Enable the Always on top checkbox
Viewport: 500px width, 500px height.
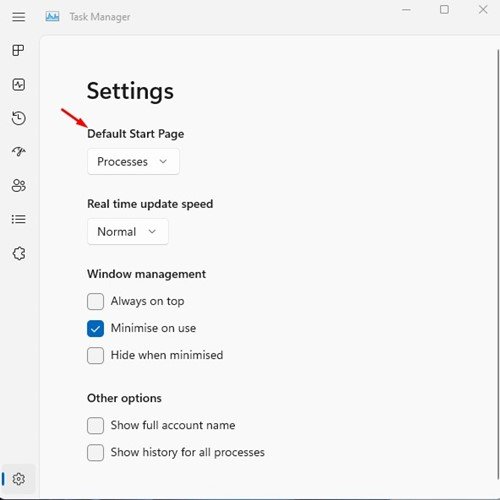(x=95, y=301)
